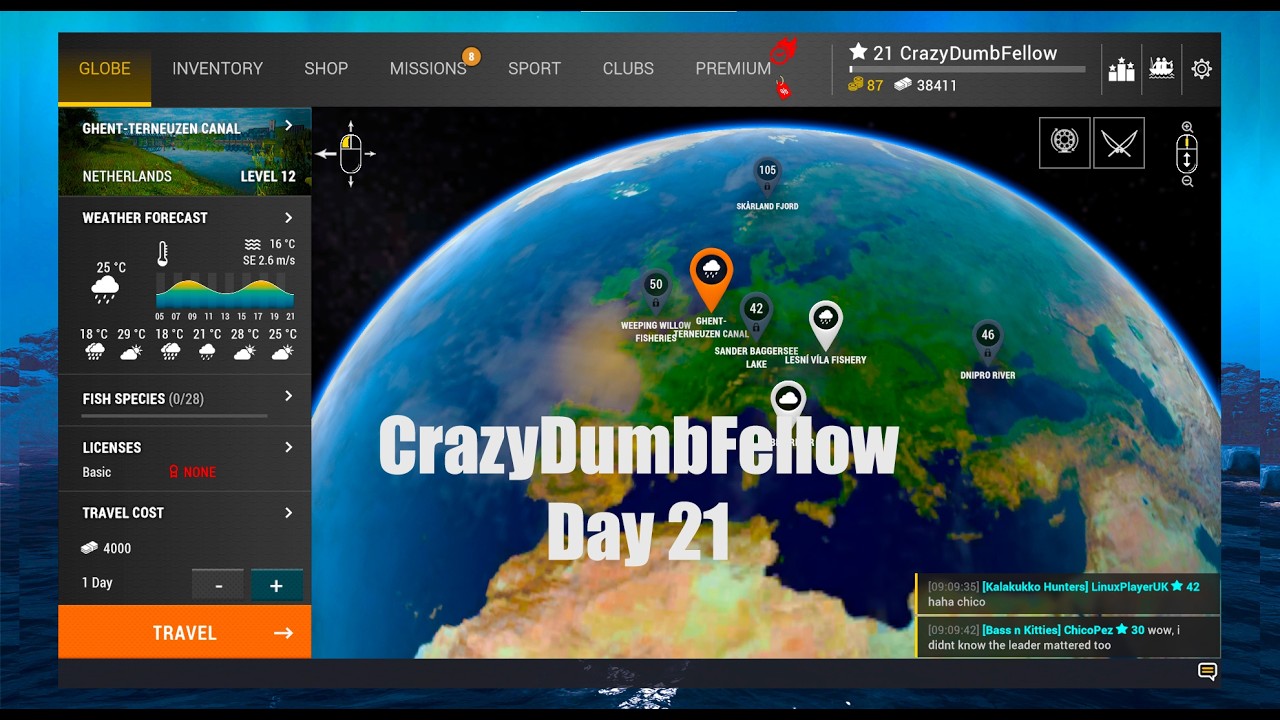
Task: Click the red license lock icon
Action: click(173, 472)
